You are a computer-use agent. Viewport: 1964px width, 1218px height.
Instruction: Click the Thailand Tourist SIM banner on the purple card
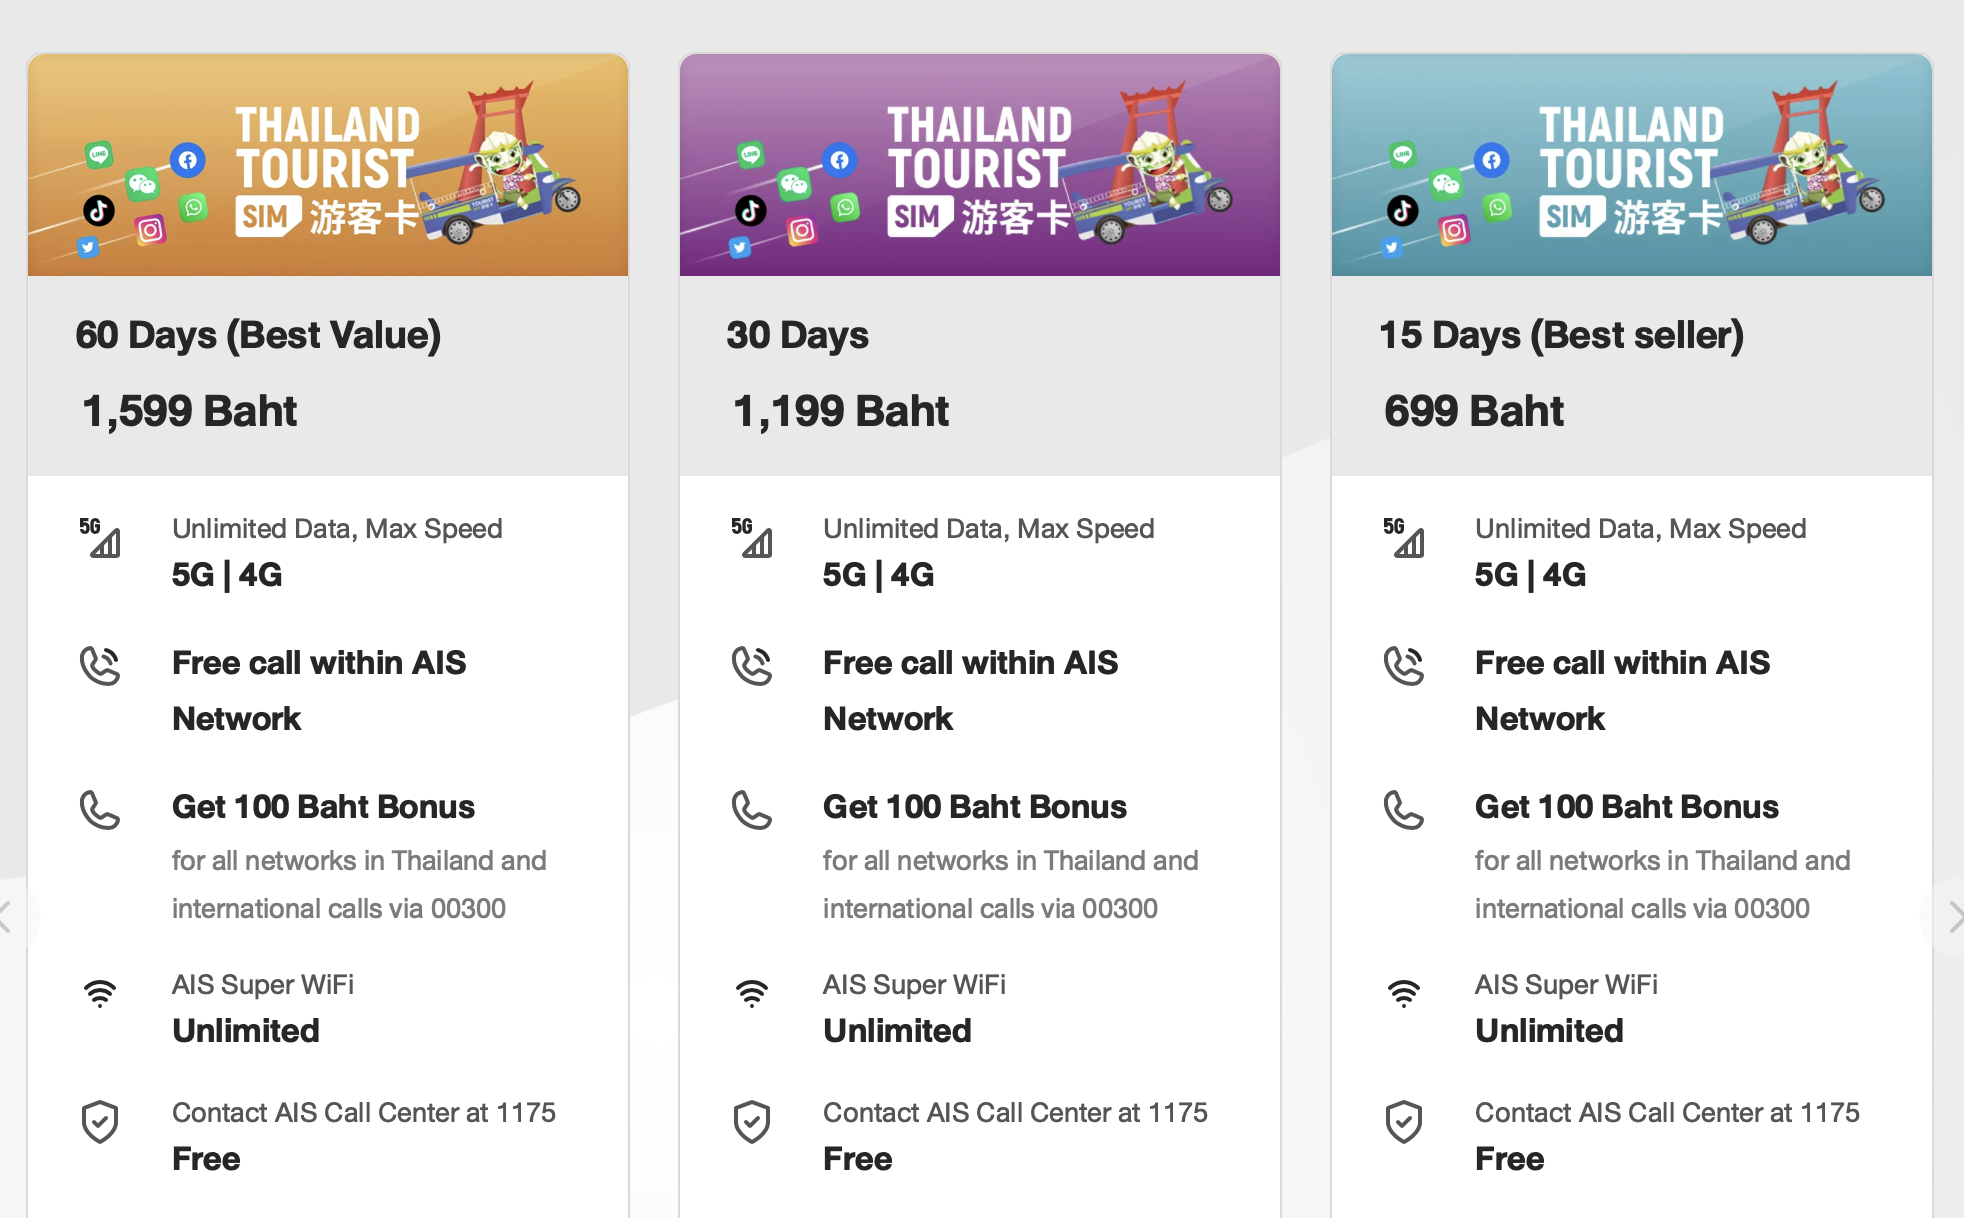(979, 164)
